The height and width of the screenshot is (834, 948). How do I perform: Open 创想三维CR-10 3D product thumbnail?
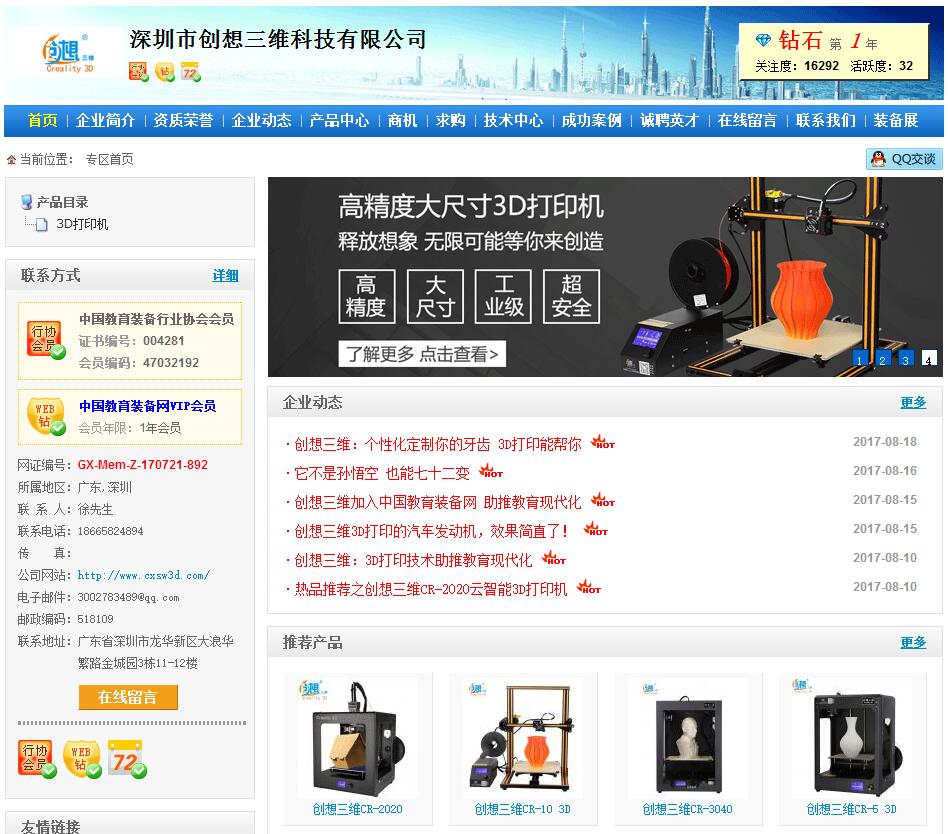(x=522, y=737)
